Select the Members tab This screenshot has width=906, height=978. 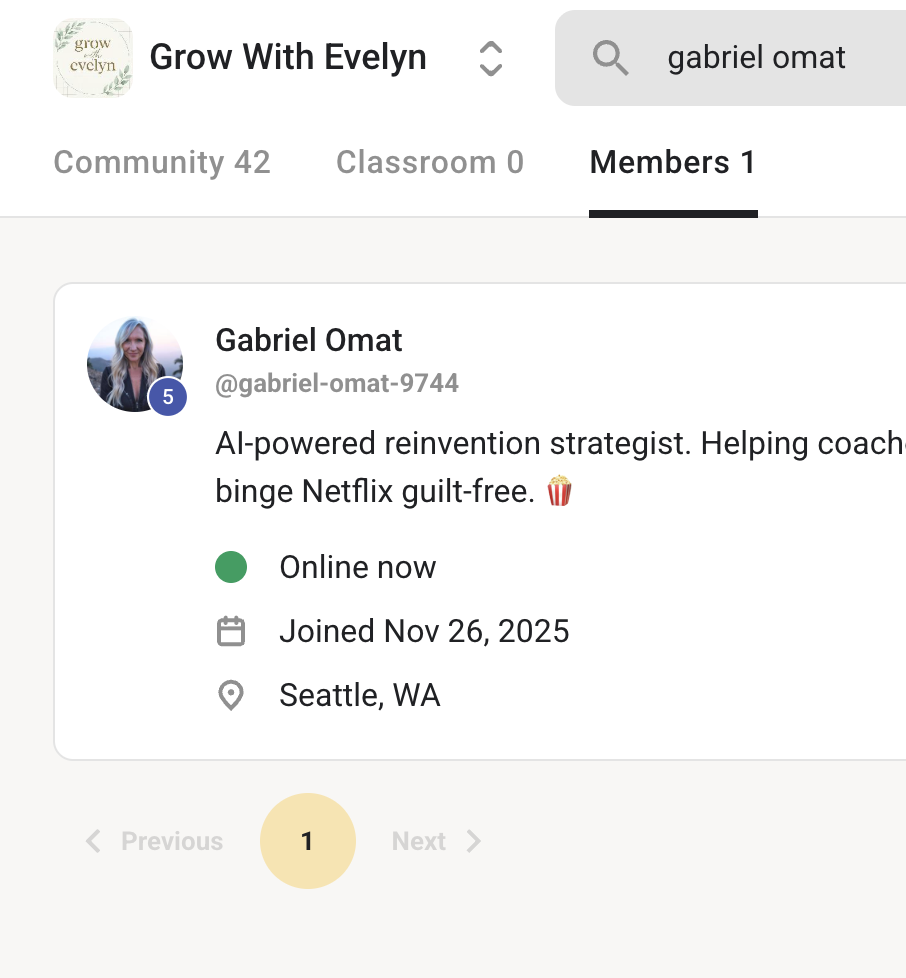[673, 162]
